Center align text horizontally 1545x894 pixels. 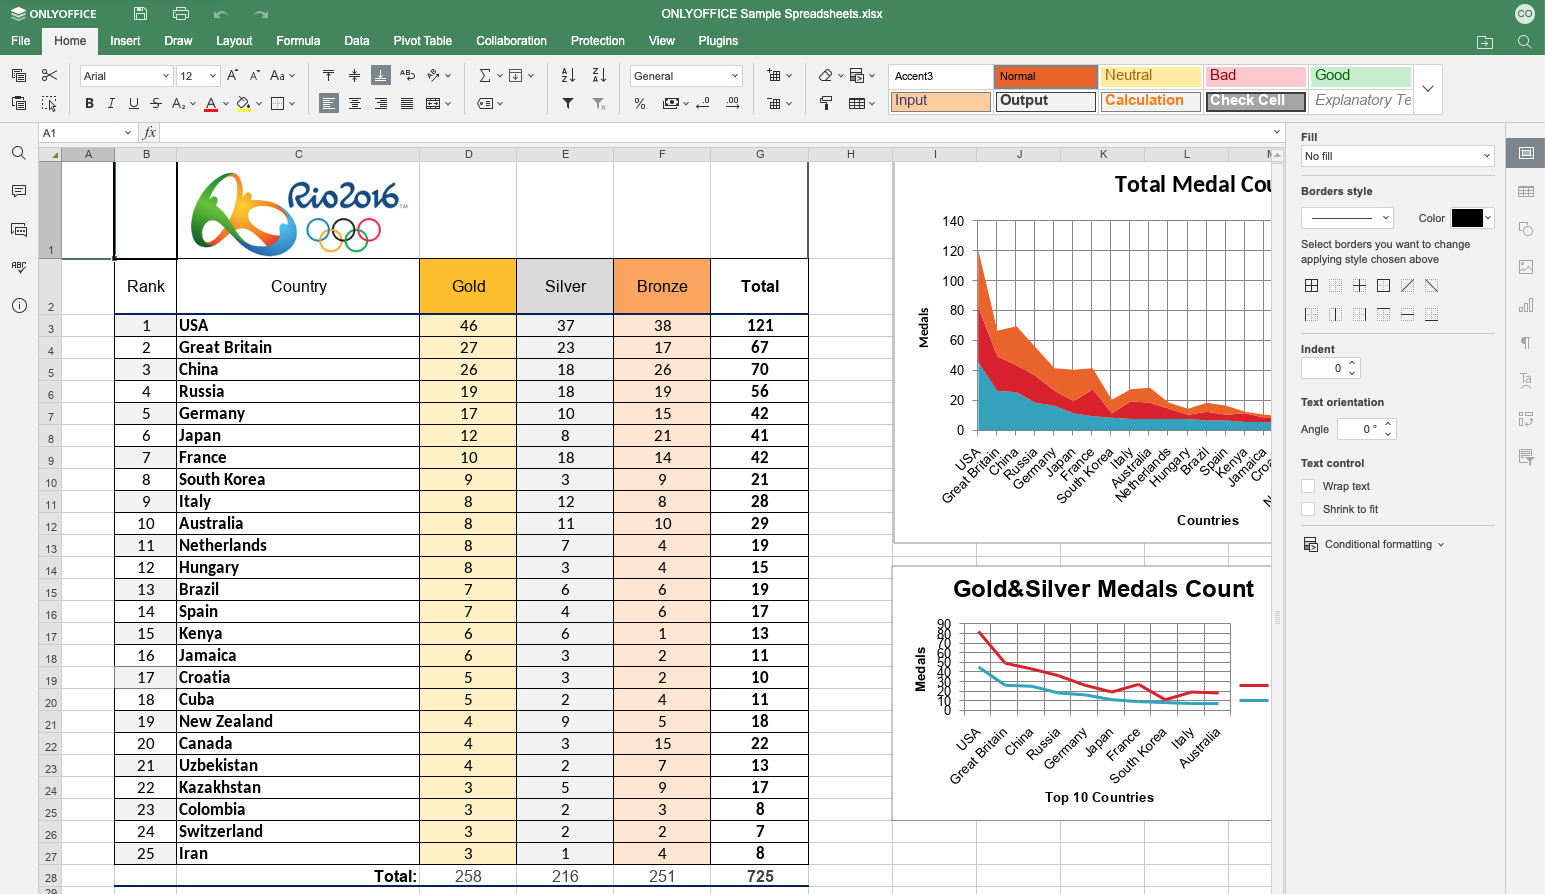(354, 103)
